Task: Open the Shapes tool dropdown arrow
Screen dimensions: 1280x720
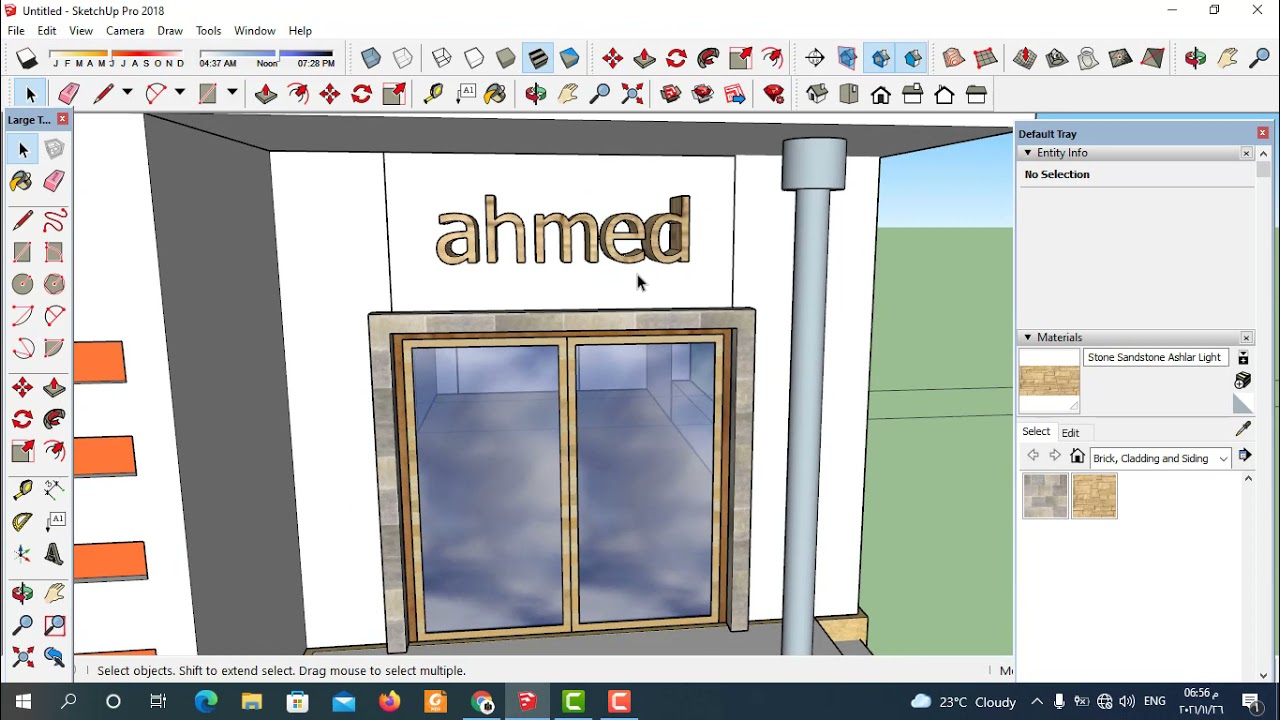Action: 232,93
